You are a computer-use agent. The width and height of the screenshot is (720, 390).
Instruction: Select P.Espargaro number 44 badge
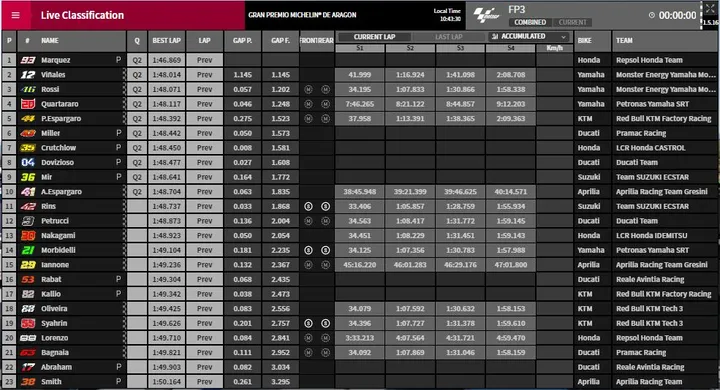(x=28, y=119)
